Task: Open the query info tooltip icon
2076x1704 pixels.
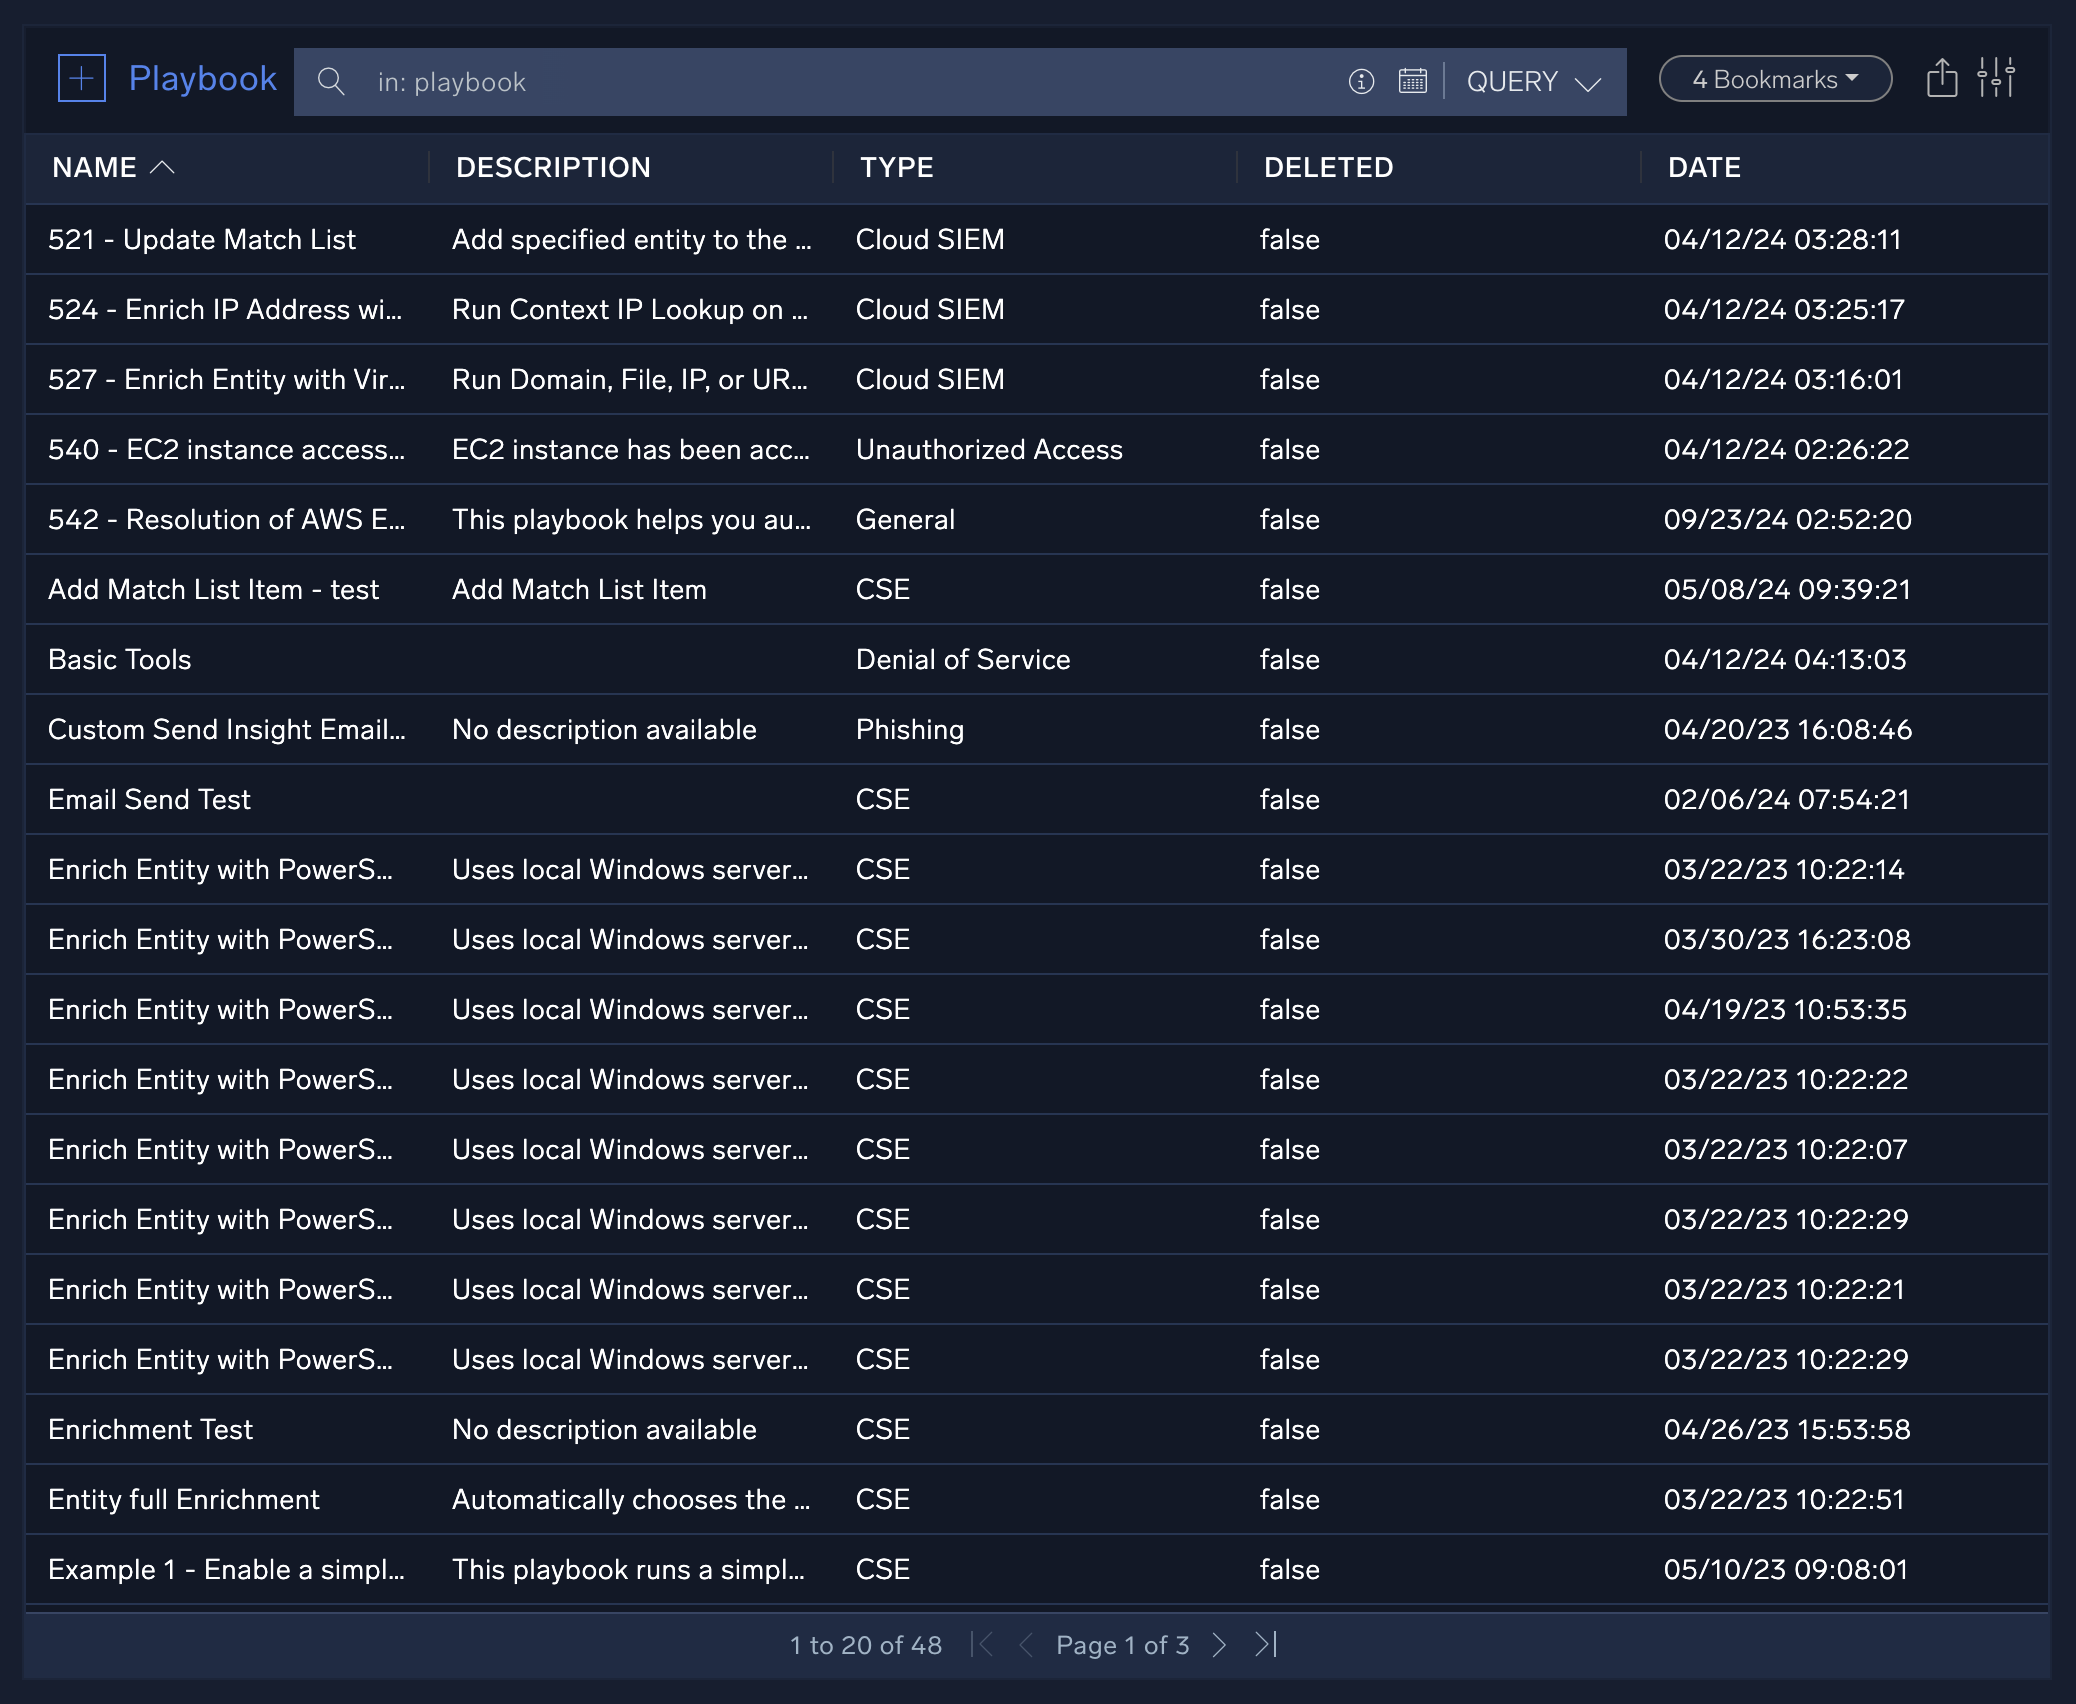Action: 1361,82
